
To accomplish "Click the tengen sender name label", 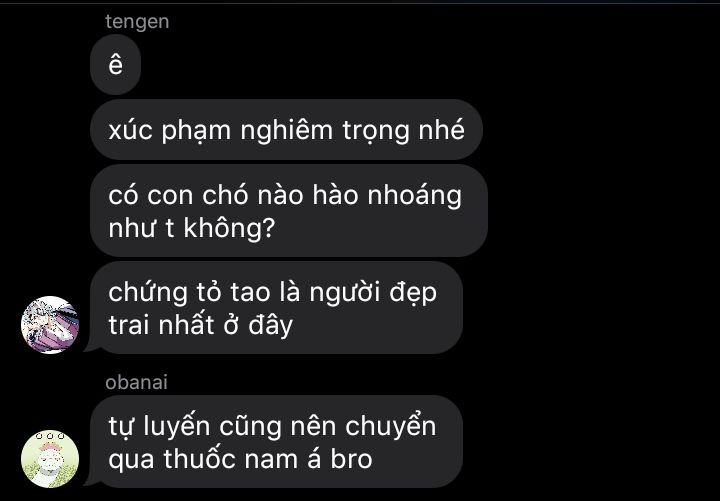I will pos(137,22).
